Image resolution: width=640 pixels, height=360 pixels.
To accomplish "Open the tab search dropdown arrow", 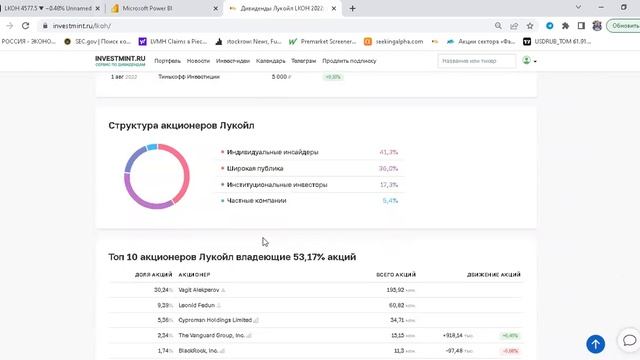I will [x=578, y=7].
